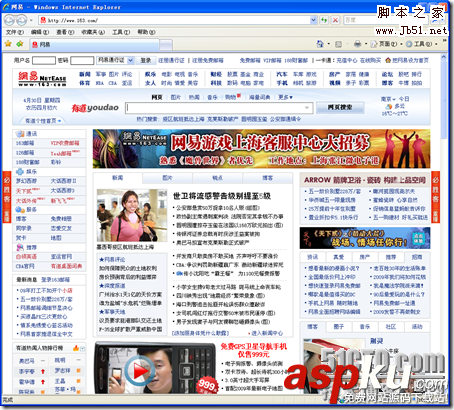Switch to the 图片 news panel tab
This screenshot has width=454, height=410.
(167, 178)
